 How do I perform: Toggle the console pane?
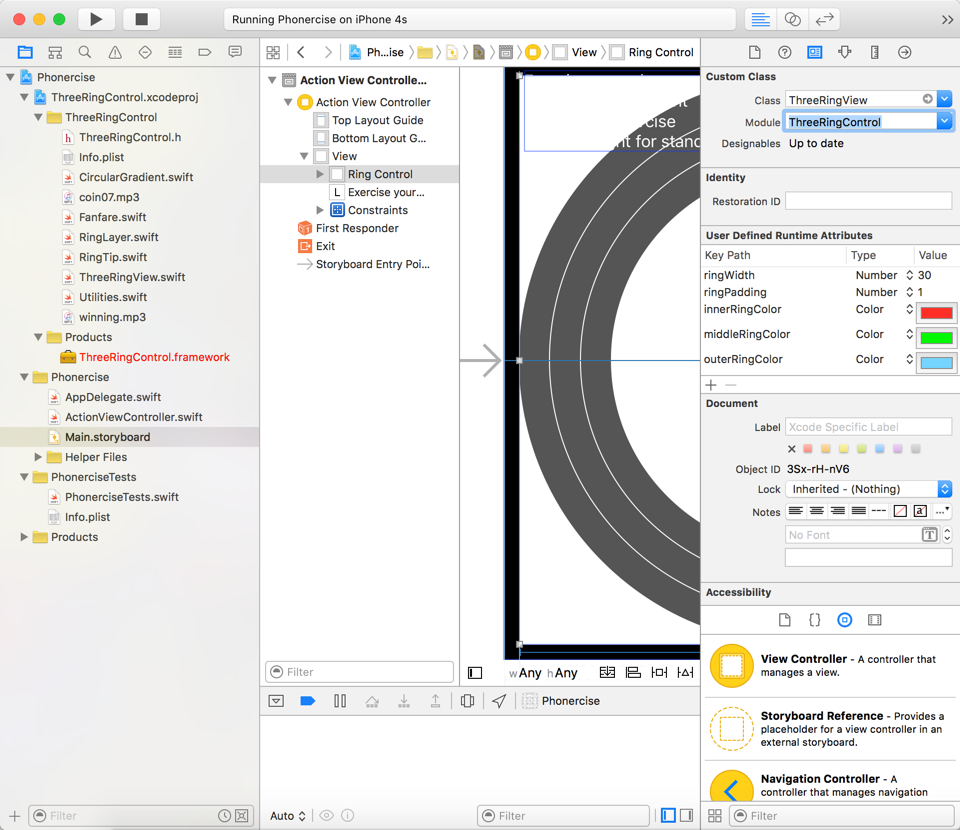click(686, 815)
